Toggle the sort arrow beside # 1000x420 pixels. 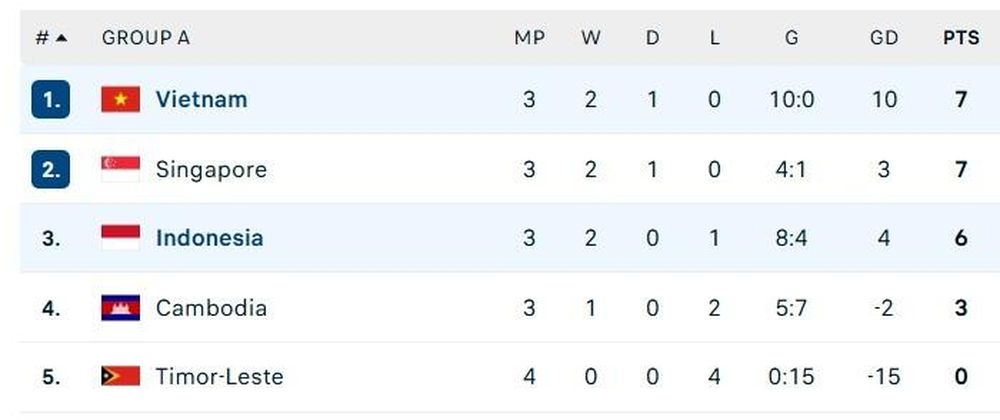tap(61, 38)
